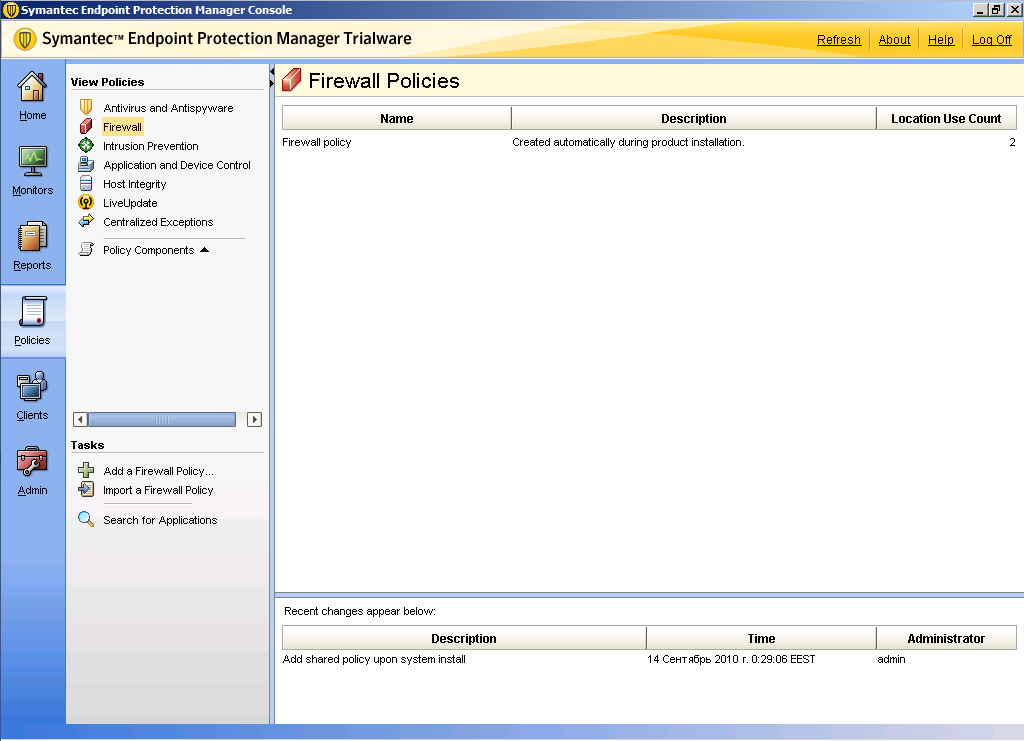Restore down the console window

click(x=996, y=10)
